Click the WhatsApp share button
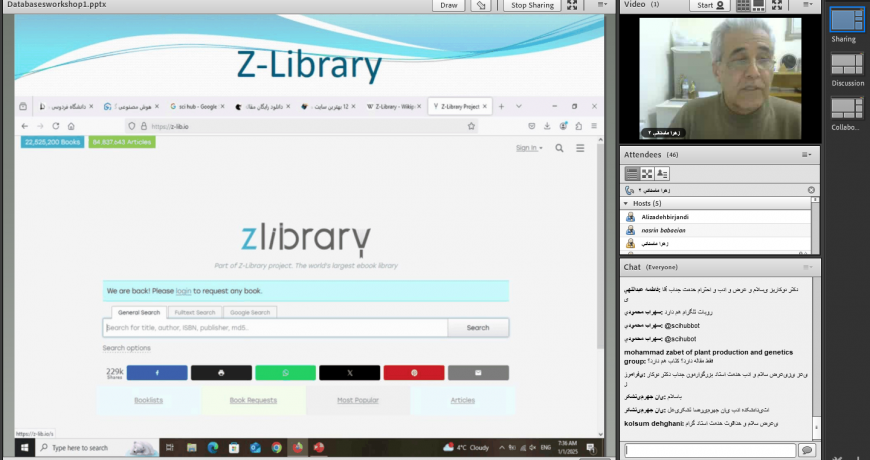The width and height of the screenshot is (870, 460). click(286, 373)
